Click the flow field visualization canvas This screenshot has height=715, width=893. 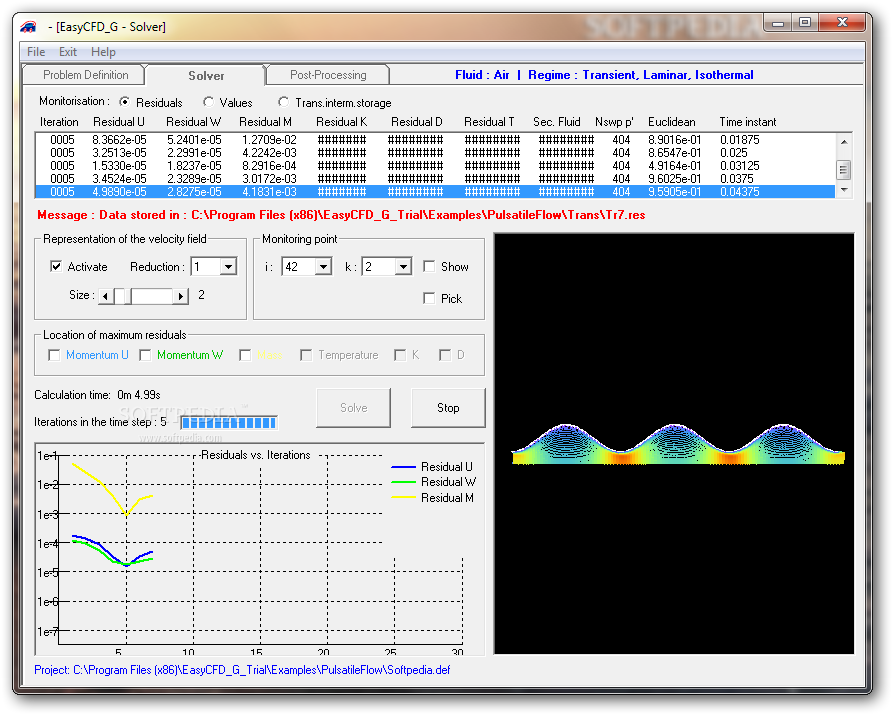(674, 443)
